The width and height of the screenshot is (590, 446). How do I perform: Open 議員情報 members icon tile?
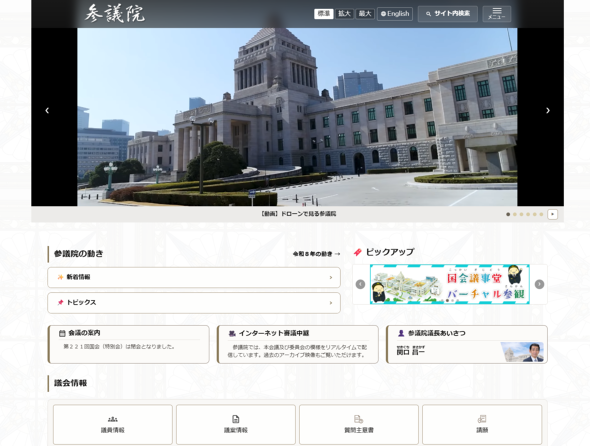tap(113, 425)
